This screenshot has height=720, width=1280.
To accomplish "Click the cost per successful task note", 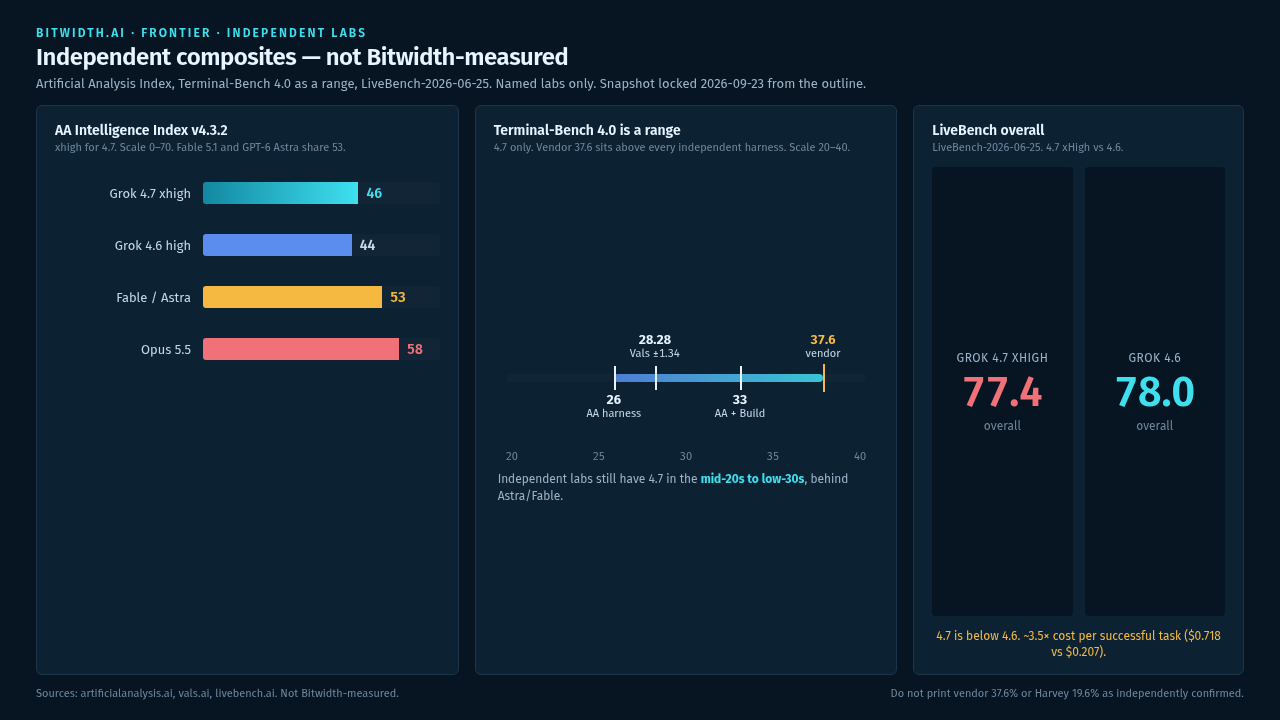I will pos(1078,643).
